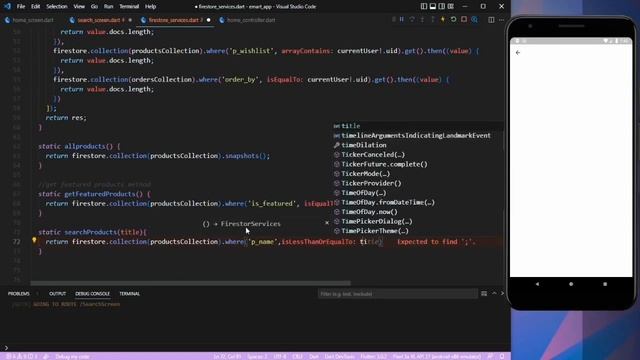Open the File menu

[x=21, y=7]
